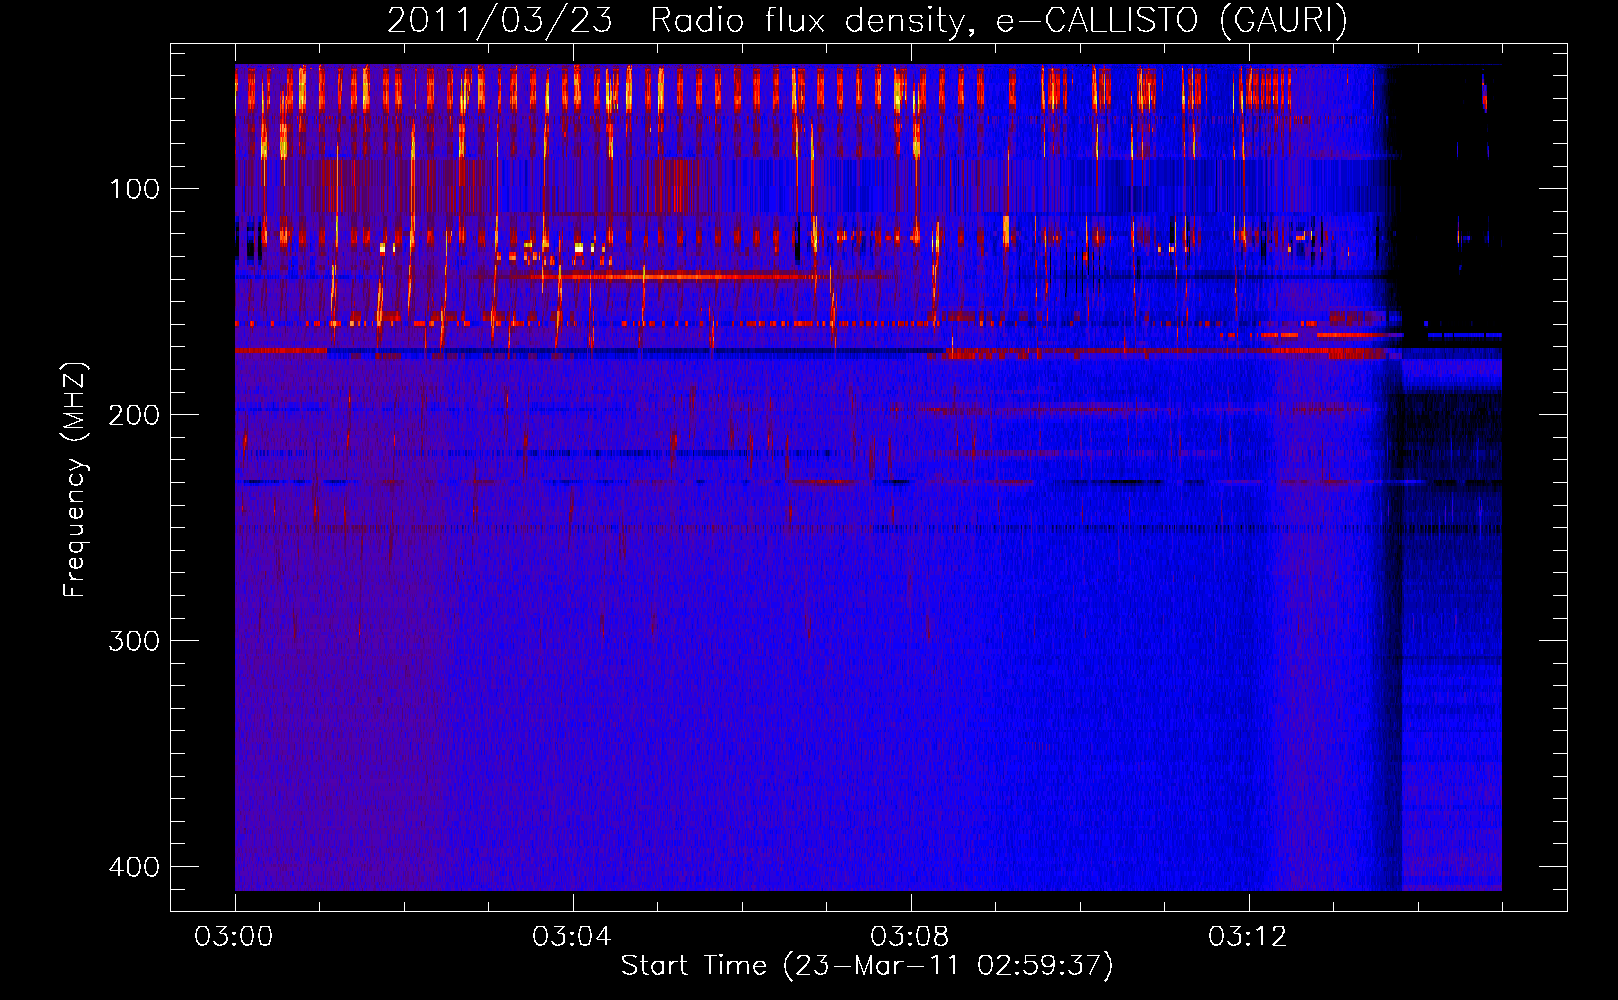Click the 03:00 time tick label
The width and height of the screenshot is (1618, 1000).
(x=234, y=937)
